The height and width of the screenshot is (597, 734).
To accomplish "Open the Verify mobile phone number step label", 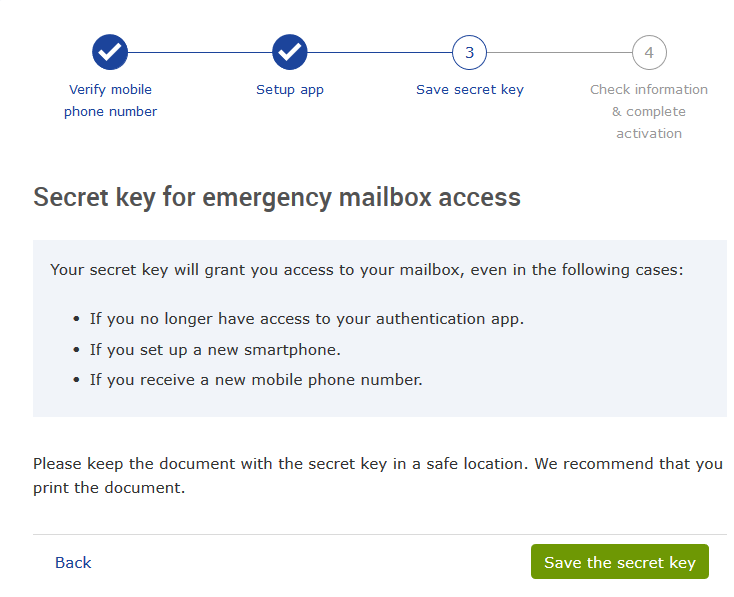I will point(110,100).
